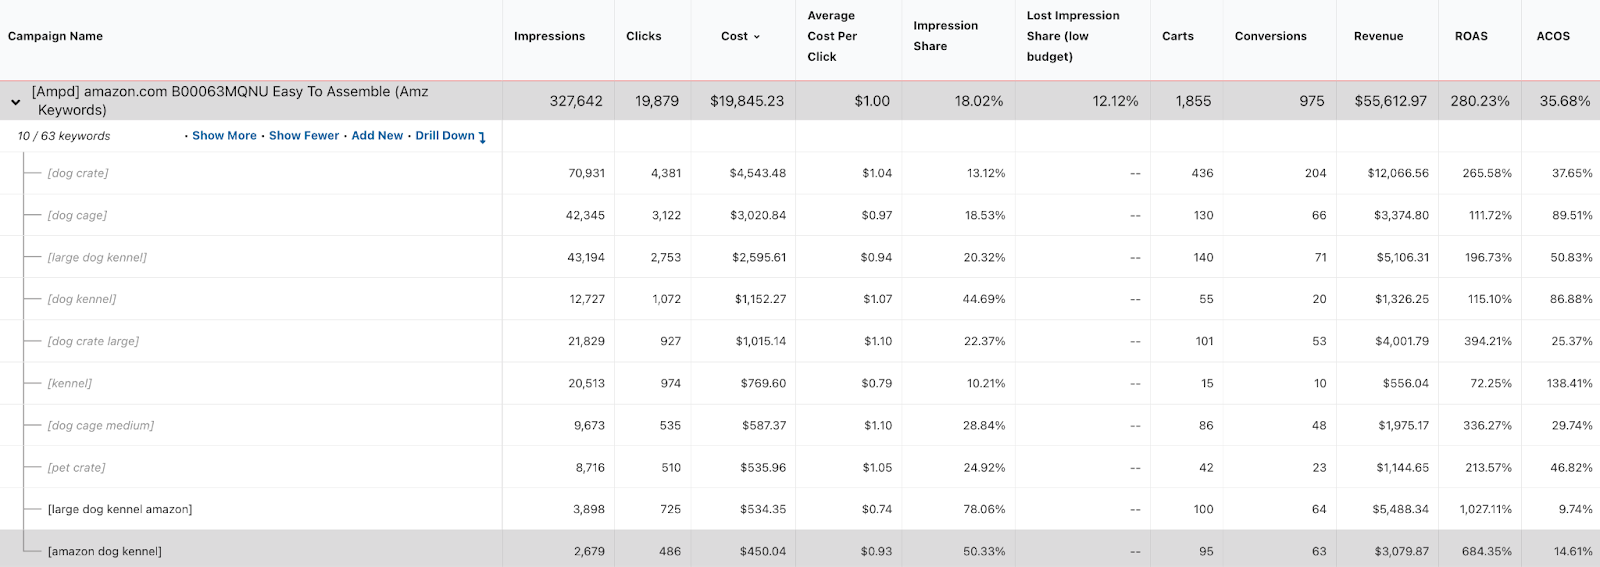Click Add New keyword link
Image resolution: width=1600 pixels, height=567 pixels.
377,136
